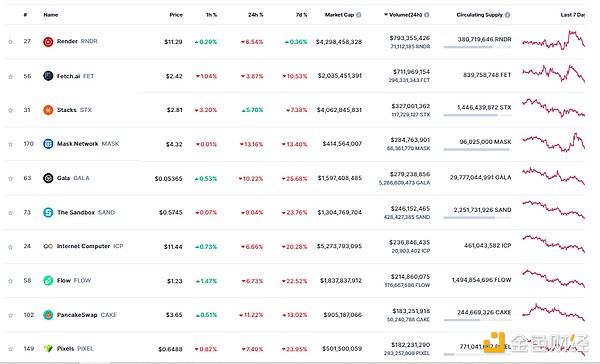Click the Market Cap info icon
The image size is (600, 364).
[x=359, y=15]
